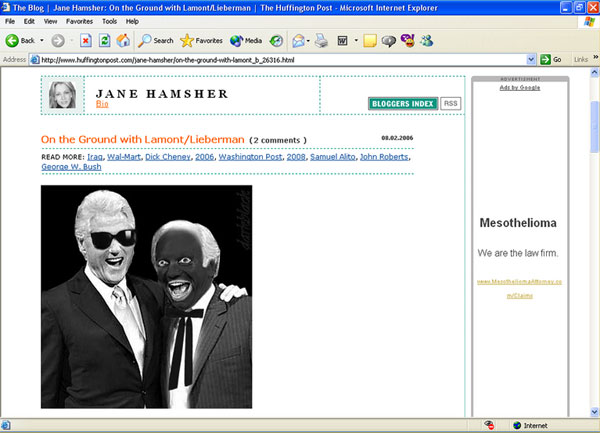Click the RSS button
This screenshot has width=600, height=433.
(x=451, y=103)
